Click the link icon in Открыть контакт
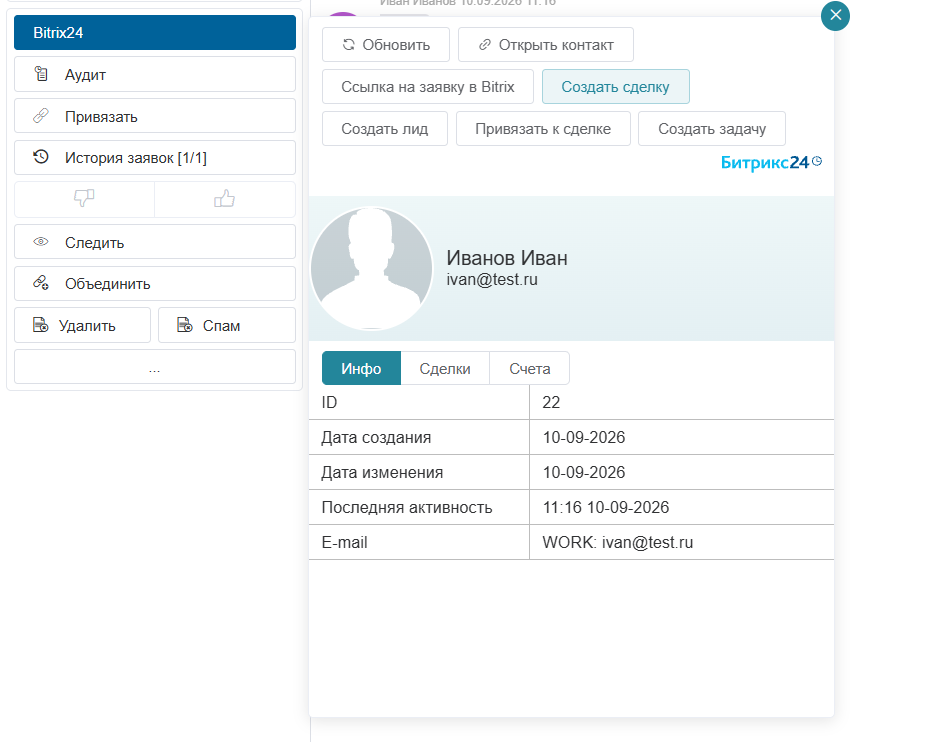Viewport: 939px width, 742px height. pyautogui.click(x=484, y=45)
